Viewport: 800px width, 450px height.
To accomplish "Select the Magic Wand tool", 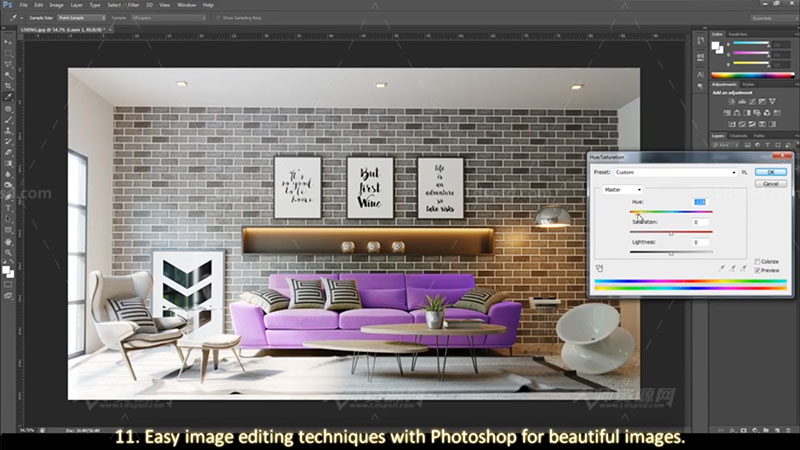I will click(x=8, y=75).
